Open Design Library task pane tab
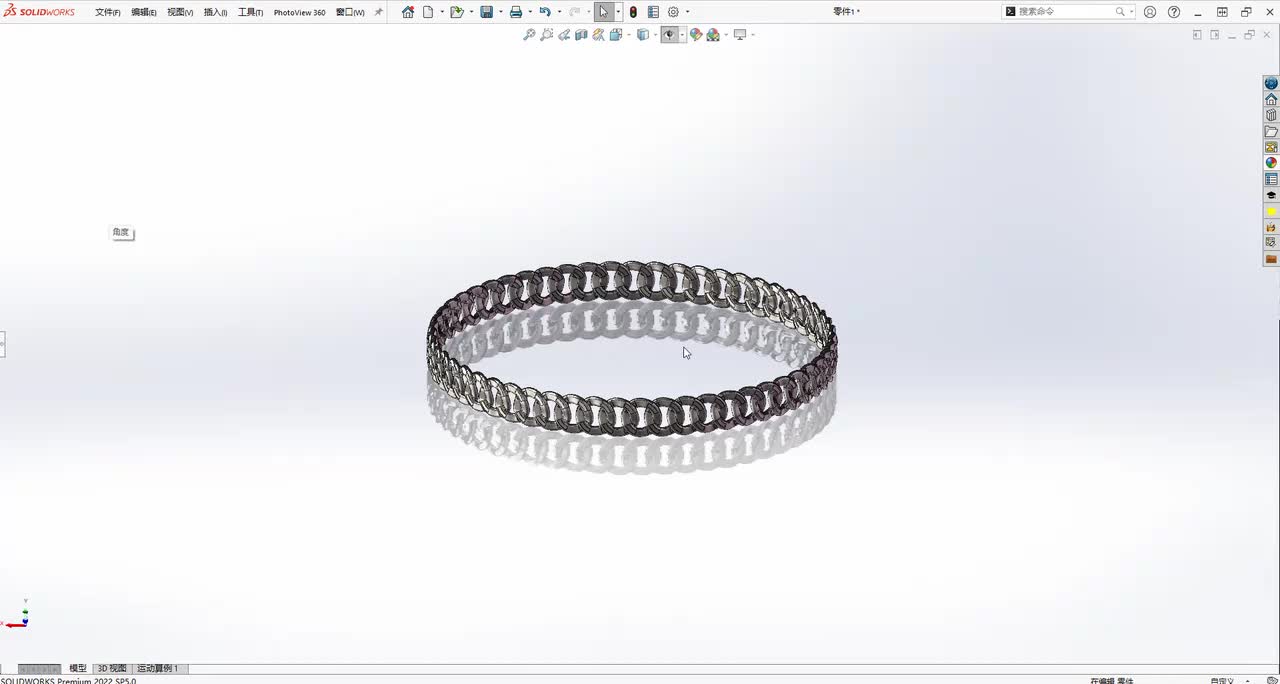Screen dimensions: 1280x684 click(x=1271, y=116)
